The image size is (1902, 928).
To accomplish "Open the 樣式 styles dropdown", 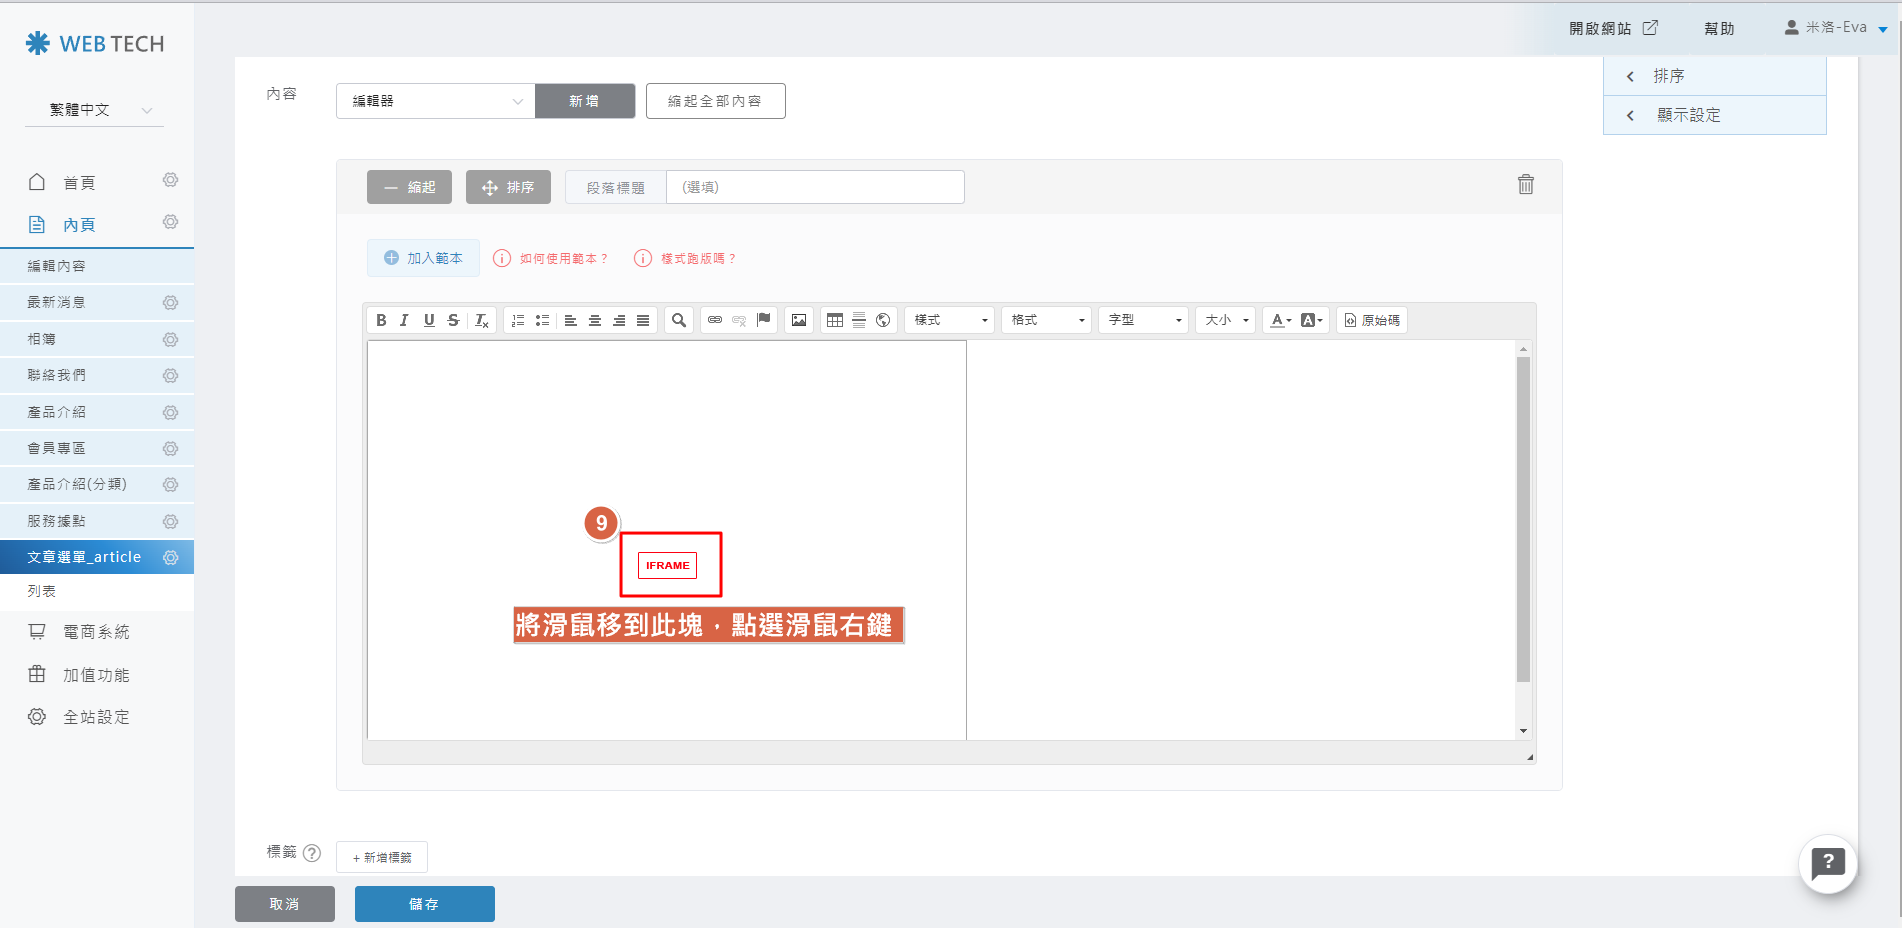I will click(x=950, y=320).
